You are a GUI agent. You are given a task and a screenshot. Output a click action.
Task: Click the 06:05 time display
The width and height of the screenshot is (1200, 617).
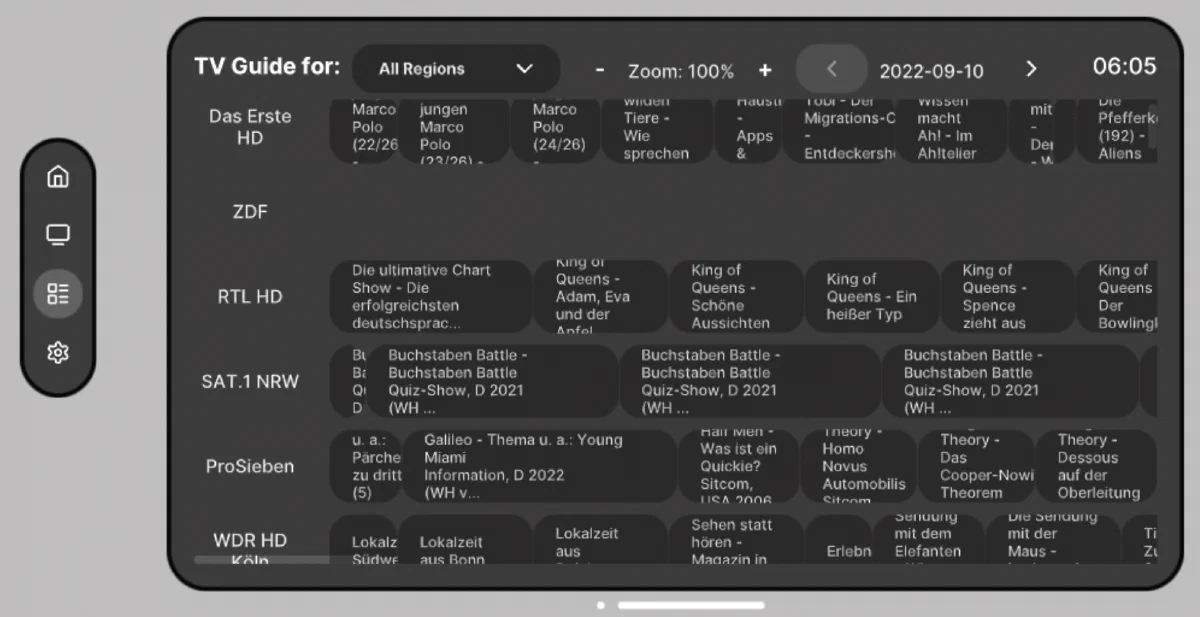point(1123,67)
